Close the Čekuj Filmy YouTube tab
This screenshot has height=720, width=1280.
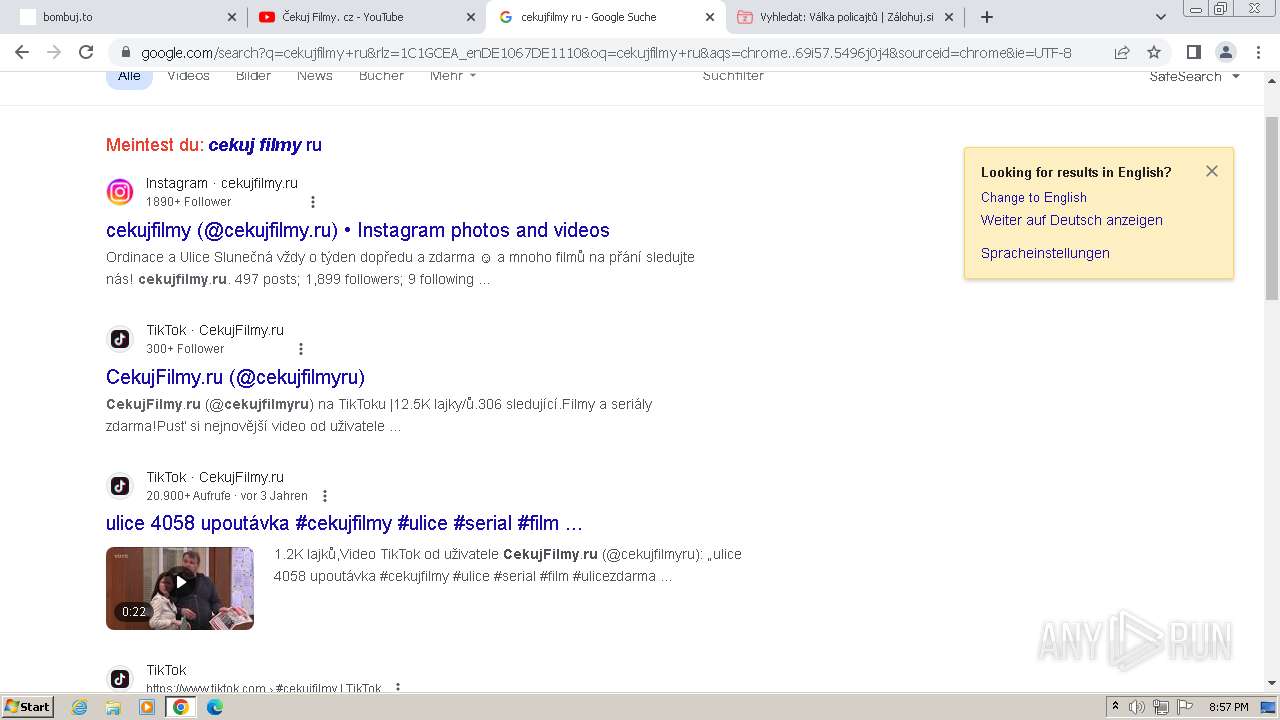470,17
